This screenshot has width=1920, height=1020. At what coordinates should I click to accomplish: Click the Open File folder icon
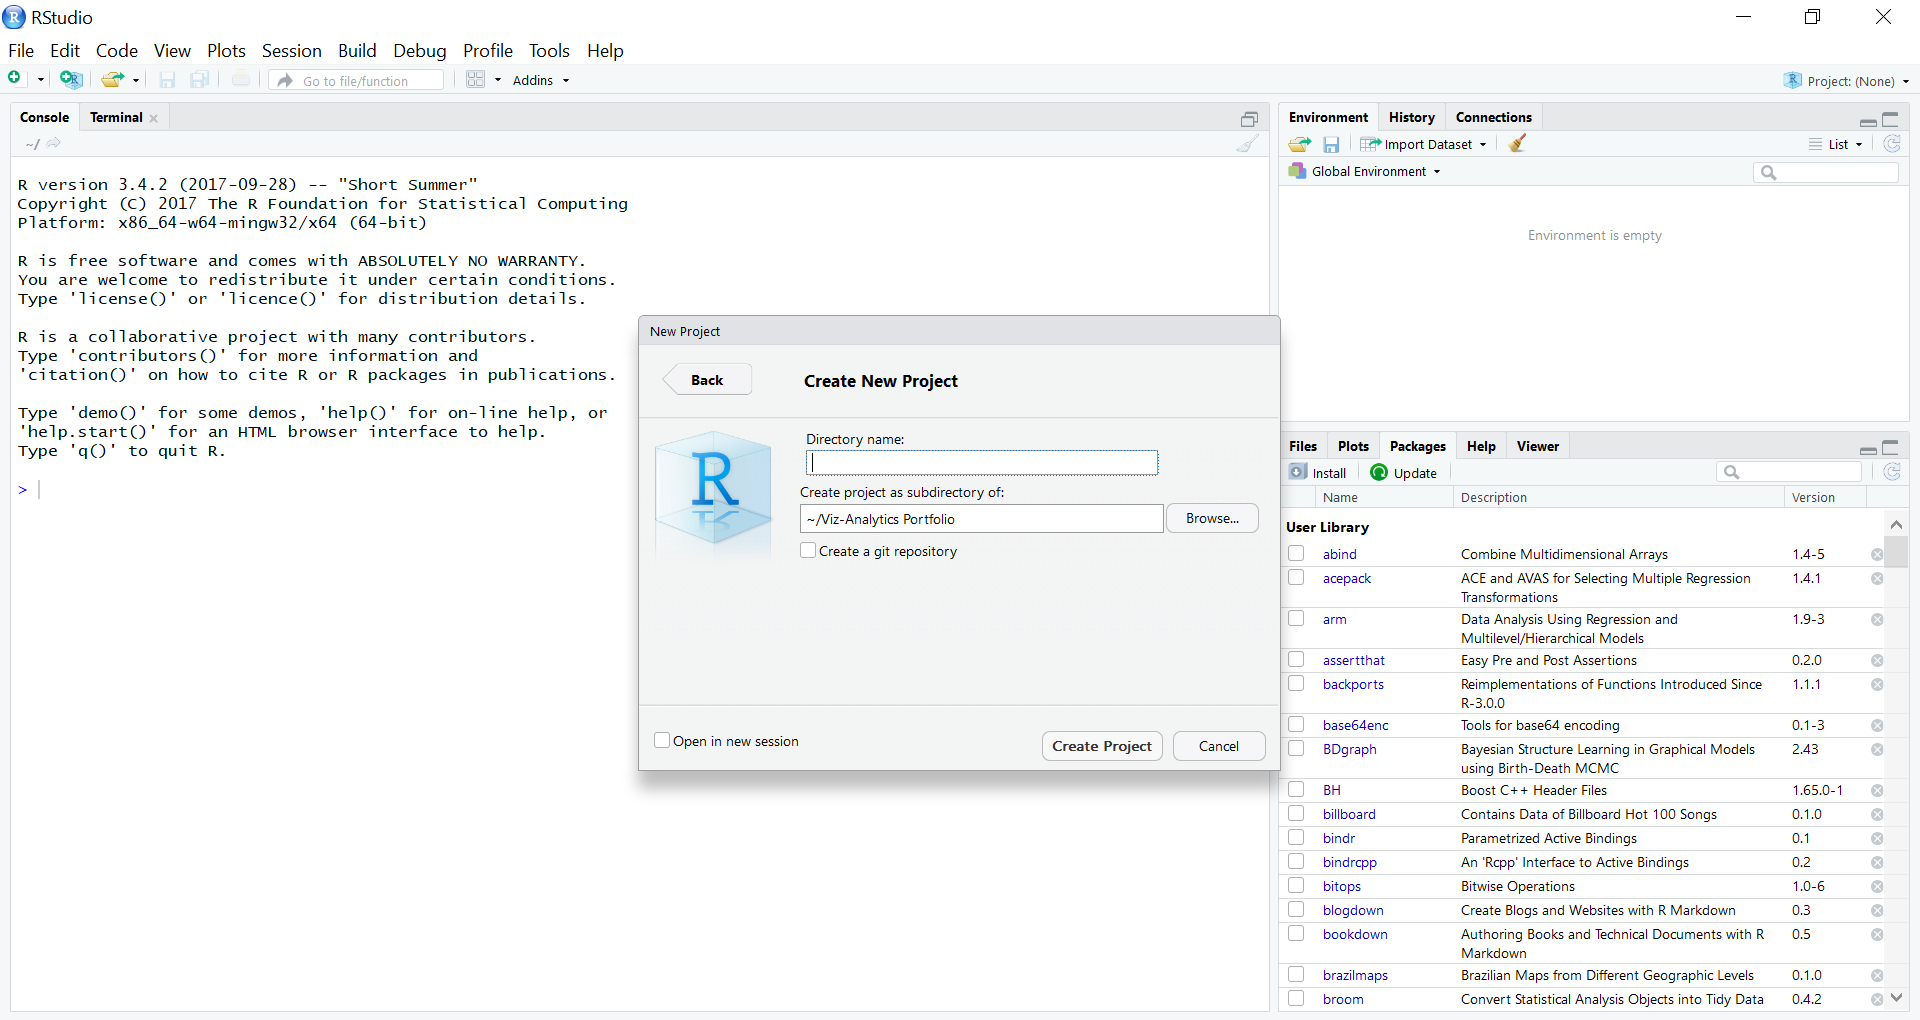tap(113, 80)
